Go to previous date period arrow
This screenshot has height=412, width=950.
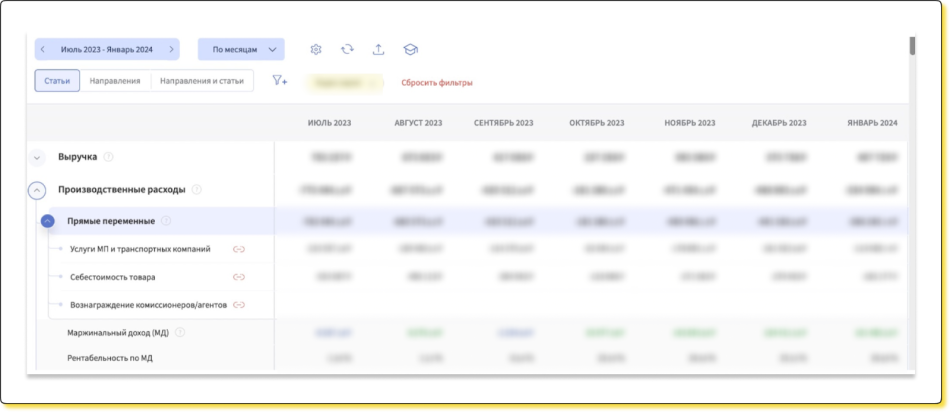[43, 49]
